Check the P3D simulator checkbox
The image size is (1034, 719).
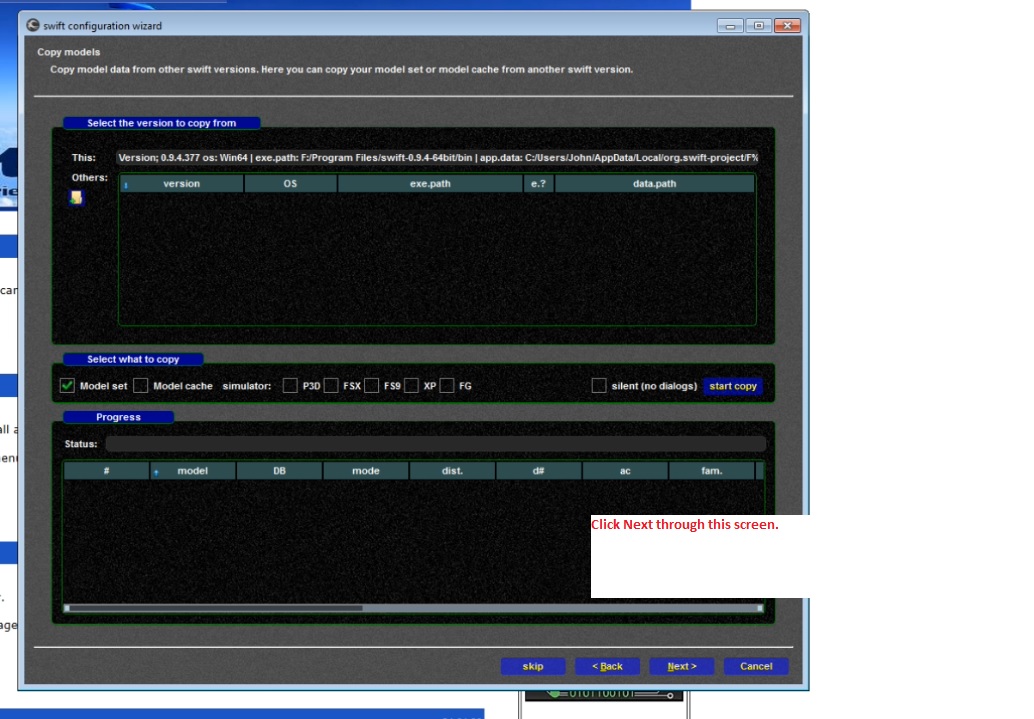pyautogui.click(x=289, y=386)
